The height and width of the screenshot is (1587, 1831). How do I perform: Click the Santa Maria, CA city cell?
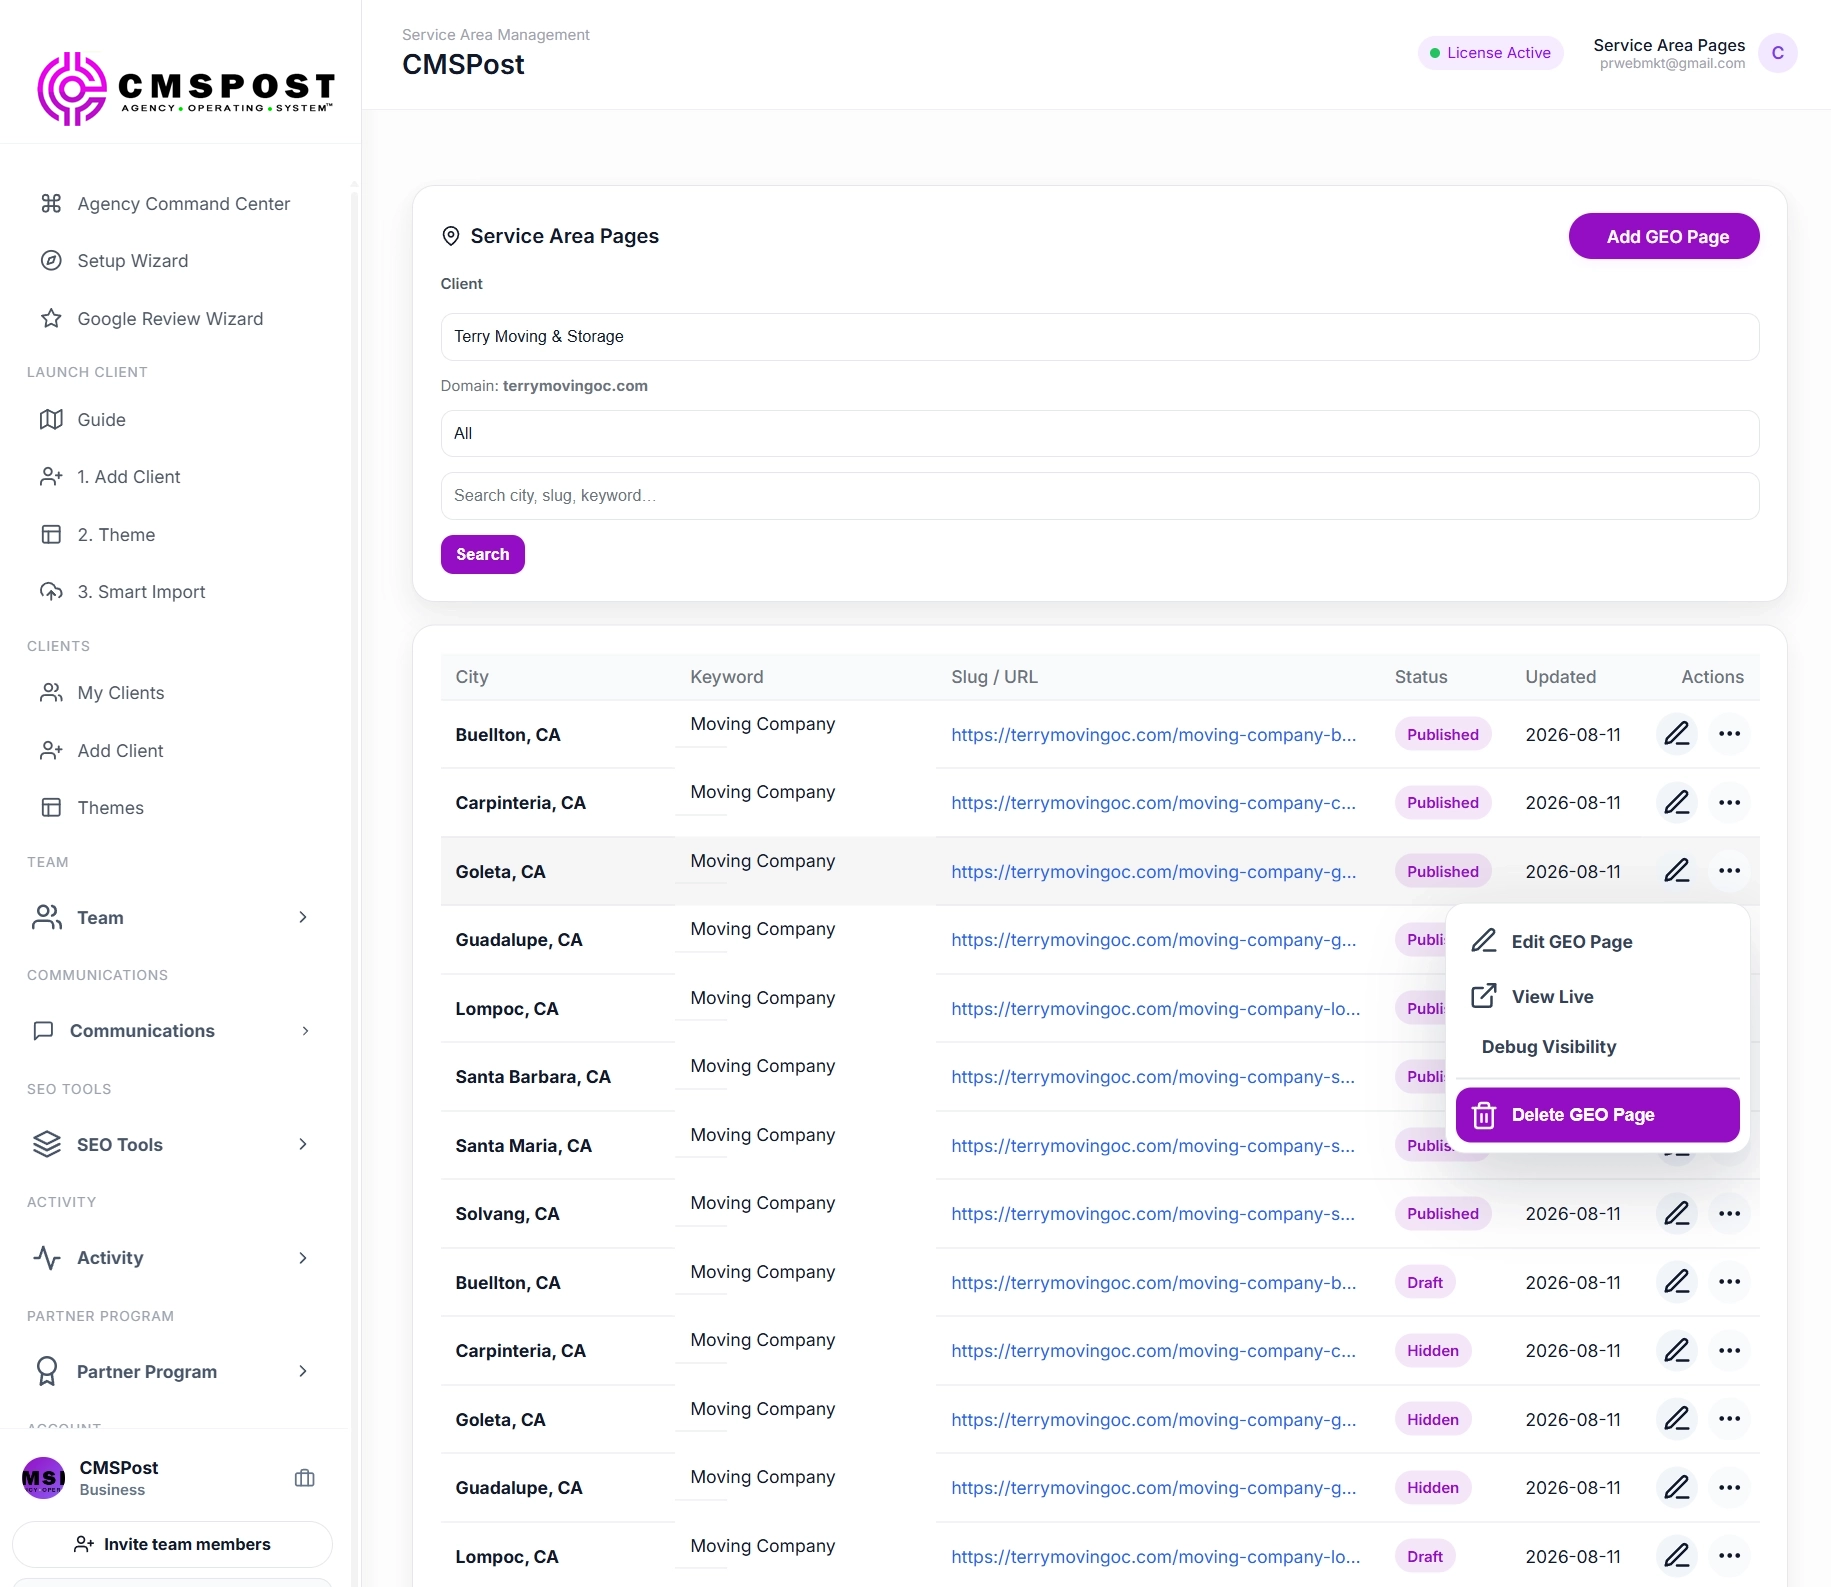pyautogui.click(x=523, y=1146)
